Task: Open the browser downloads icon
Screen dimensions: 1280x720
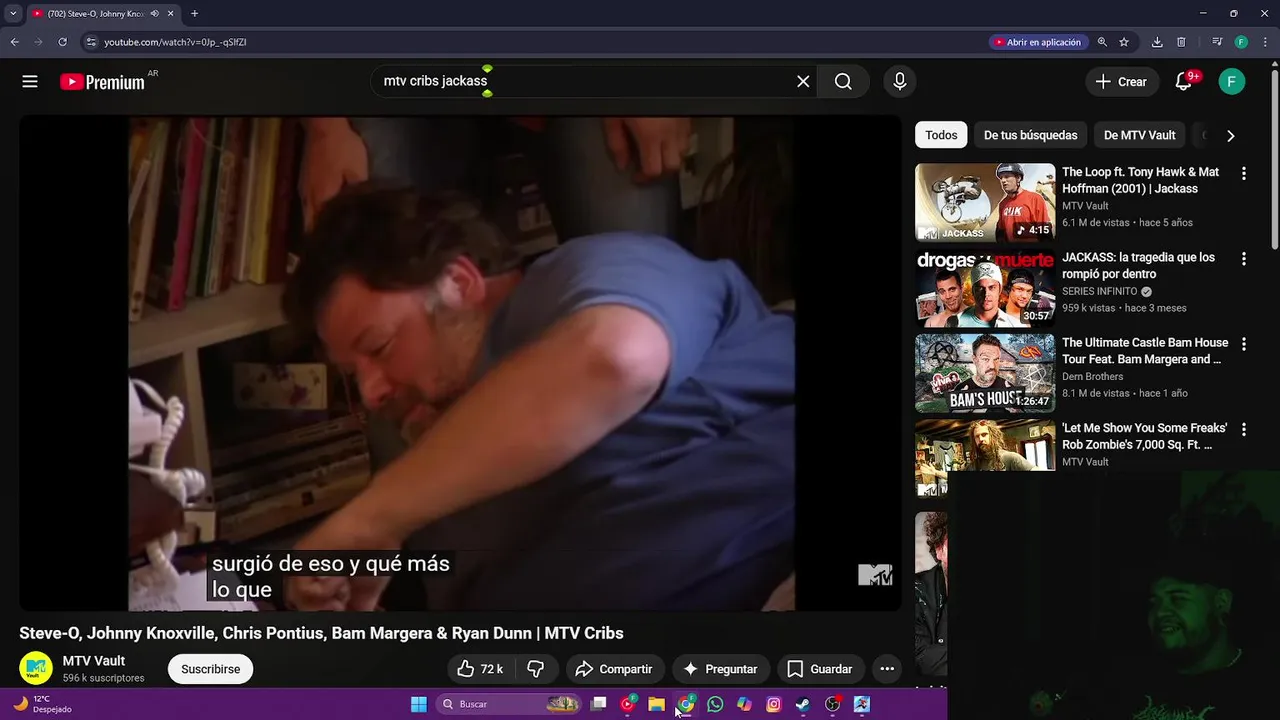Action: click(x=1157, y=42)
